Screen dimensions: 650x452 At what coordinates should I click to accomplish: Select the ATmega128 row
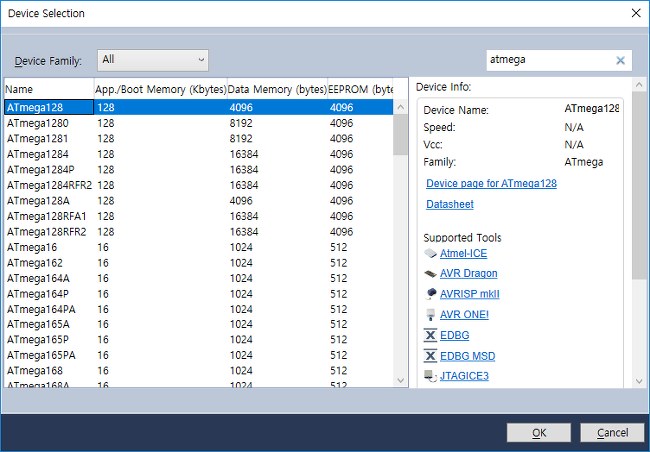tap(199, 107)
